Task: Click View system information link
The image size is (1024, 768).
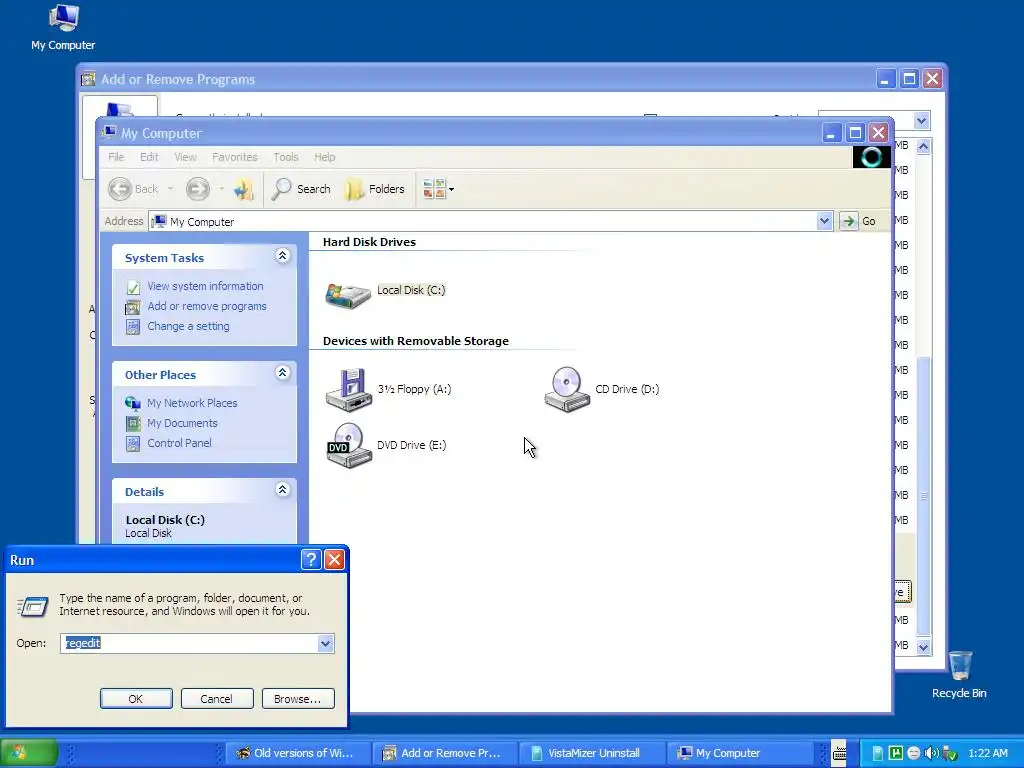Action: tap(205, 286)
